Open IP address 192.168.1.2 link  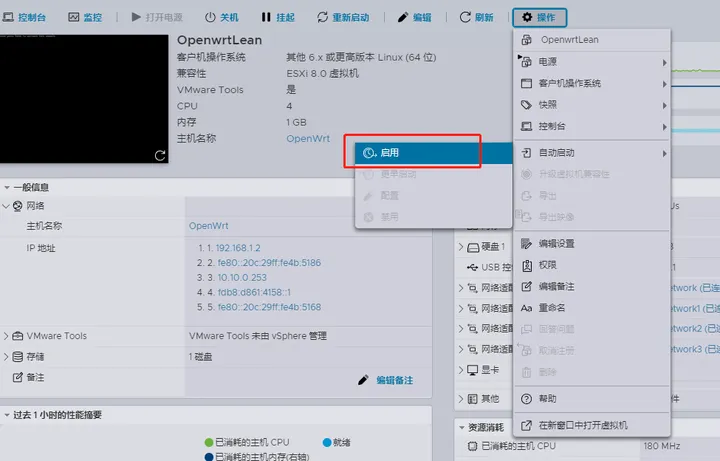coord(238,248)
